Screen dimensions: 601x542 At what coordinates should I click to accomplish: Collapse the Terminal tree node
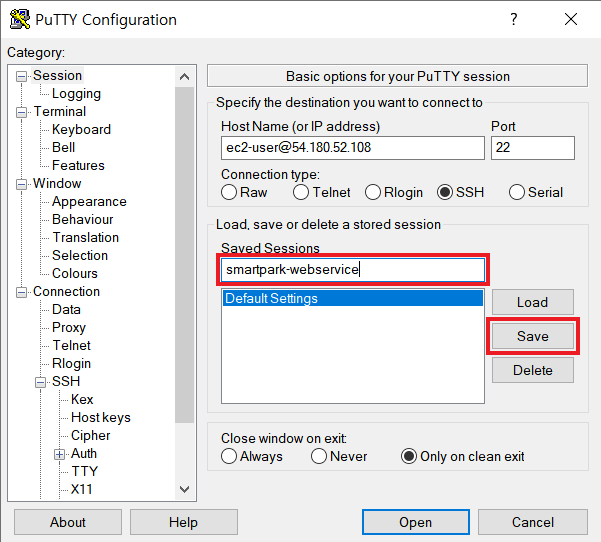click(x=21, y=112)
